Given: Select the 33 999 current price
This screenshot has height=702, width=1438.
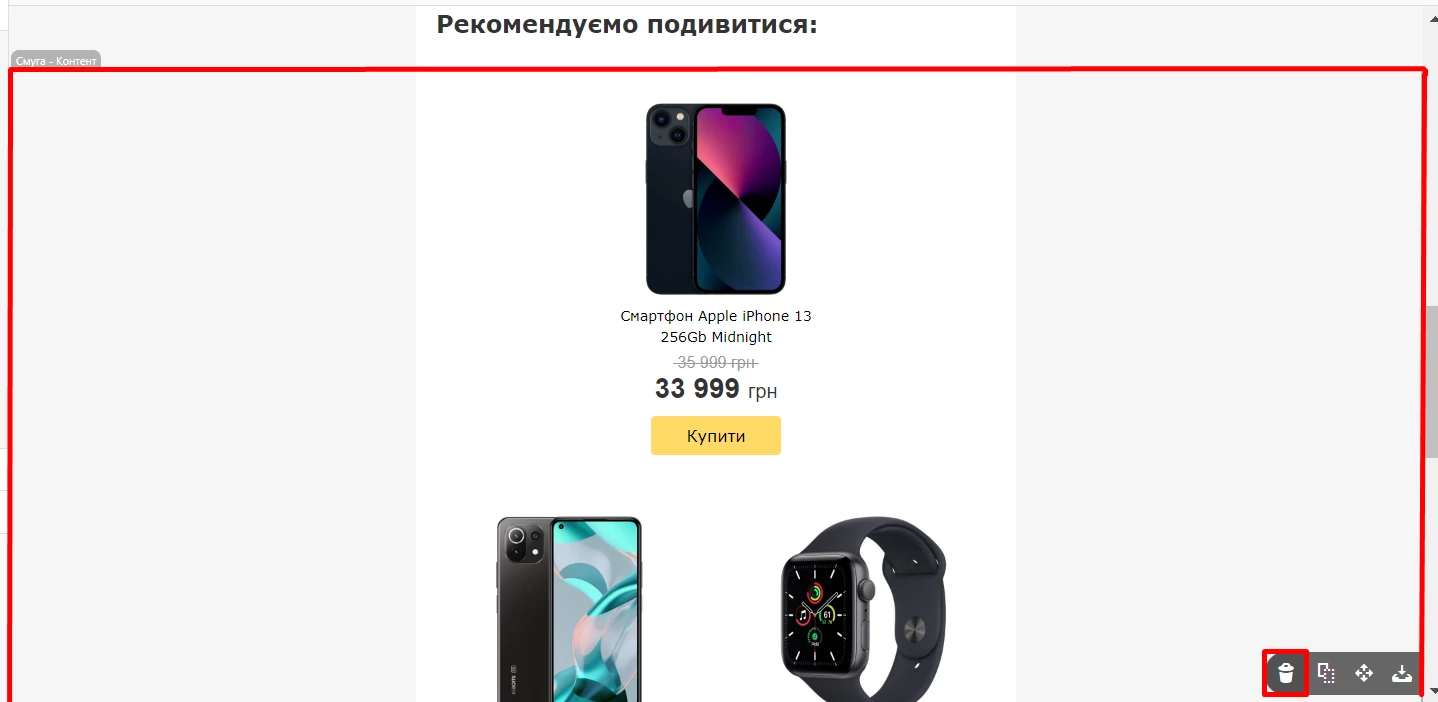Looking at the screenshot, I should 697,388.
